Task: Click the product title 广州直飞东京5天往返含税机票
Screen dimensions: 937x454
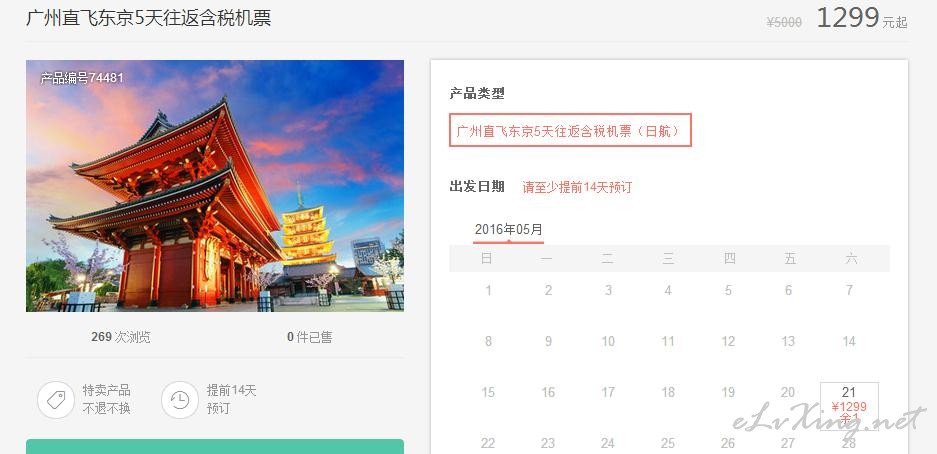Action: coord(149,18)
